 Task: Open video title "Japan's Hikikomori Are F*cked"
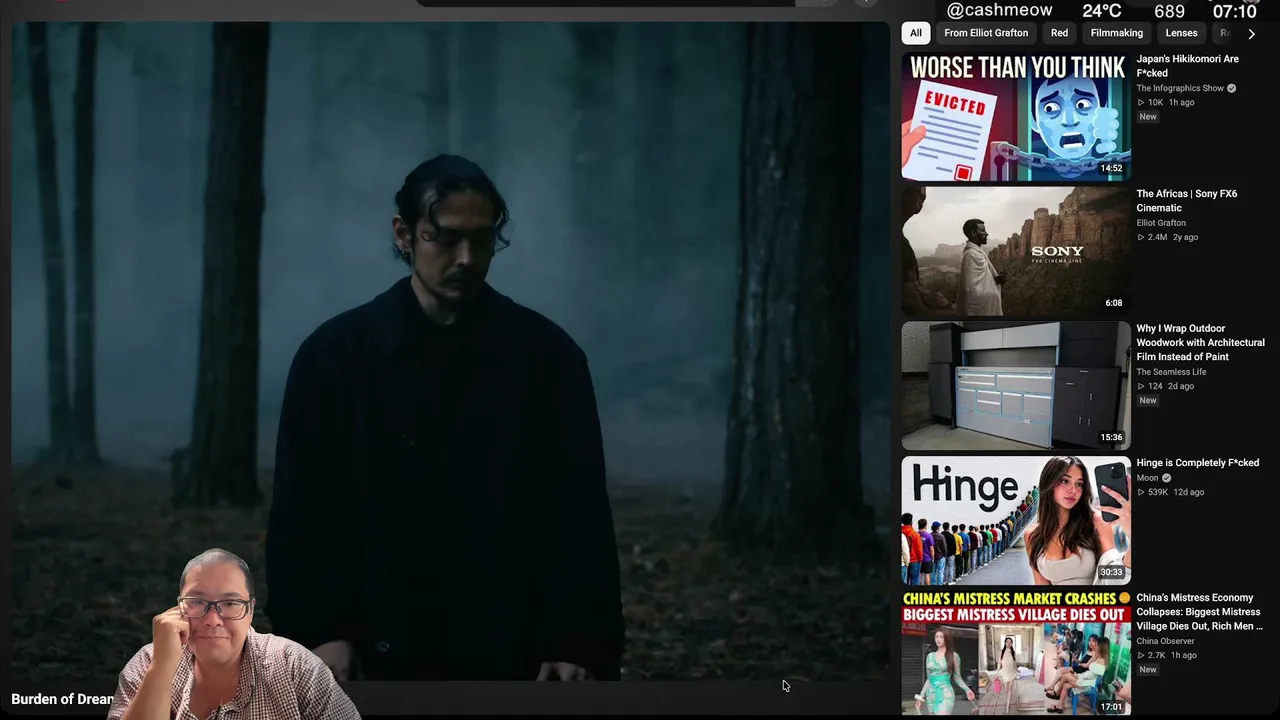(1187, 66)
